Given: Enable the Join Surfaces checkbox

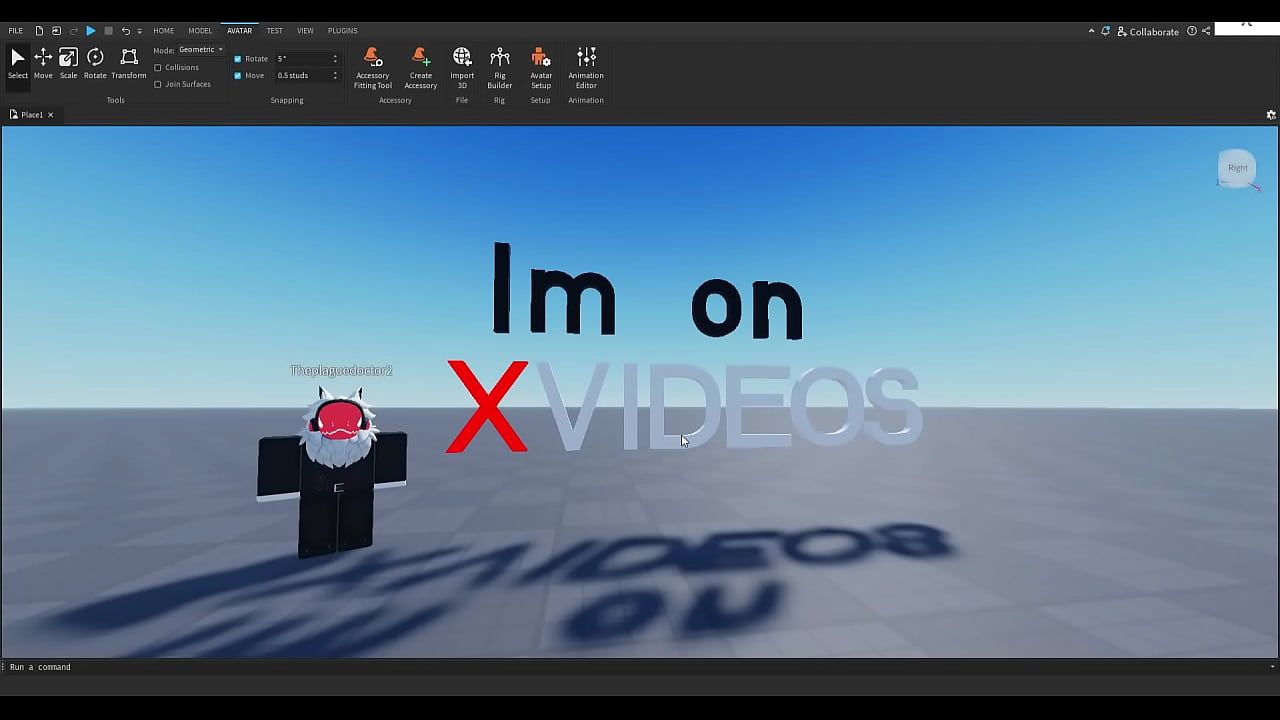Looking at the screenshot, I should (158, 84).
